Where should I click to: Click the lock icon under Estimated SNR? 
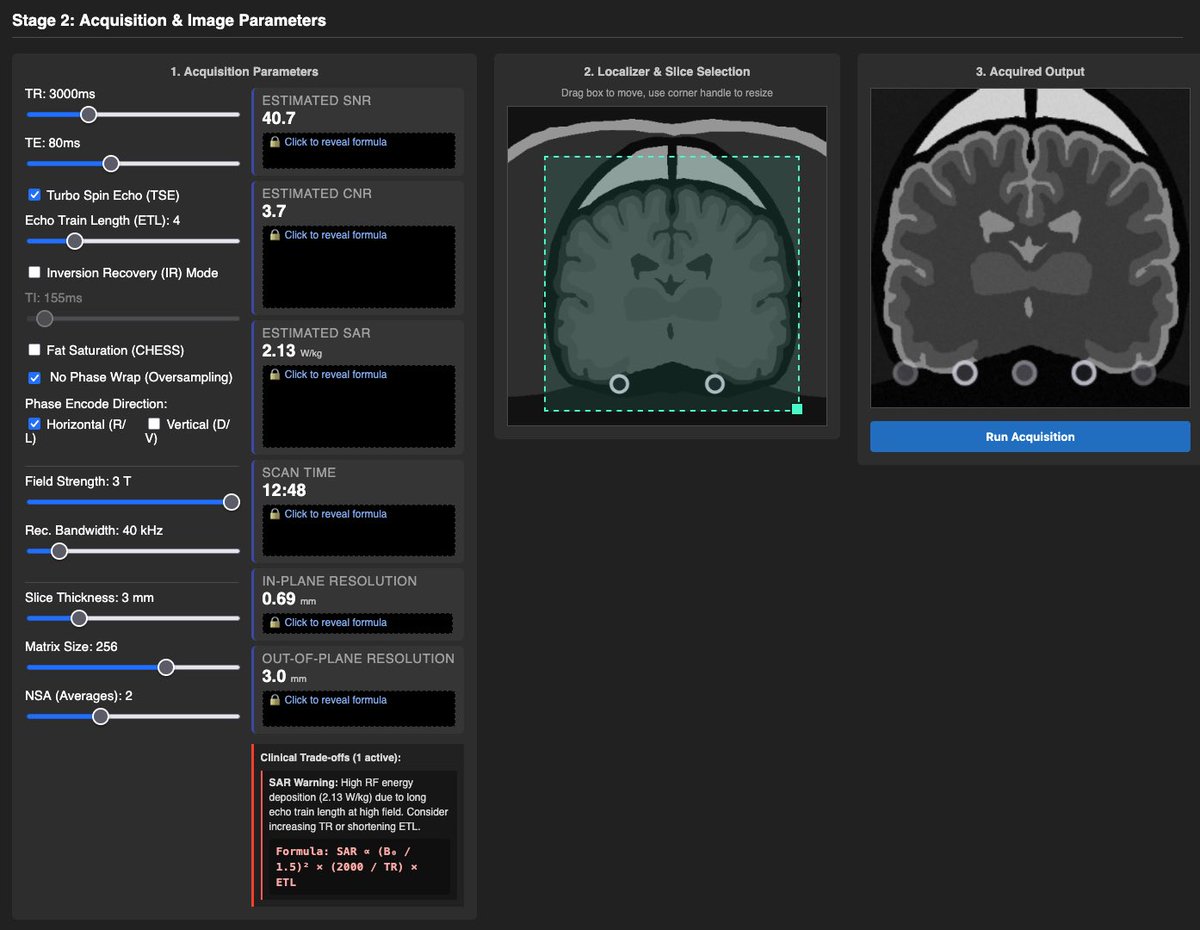click(x=275, y=142)
